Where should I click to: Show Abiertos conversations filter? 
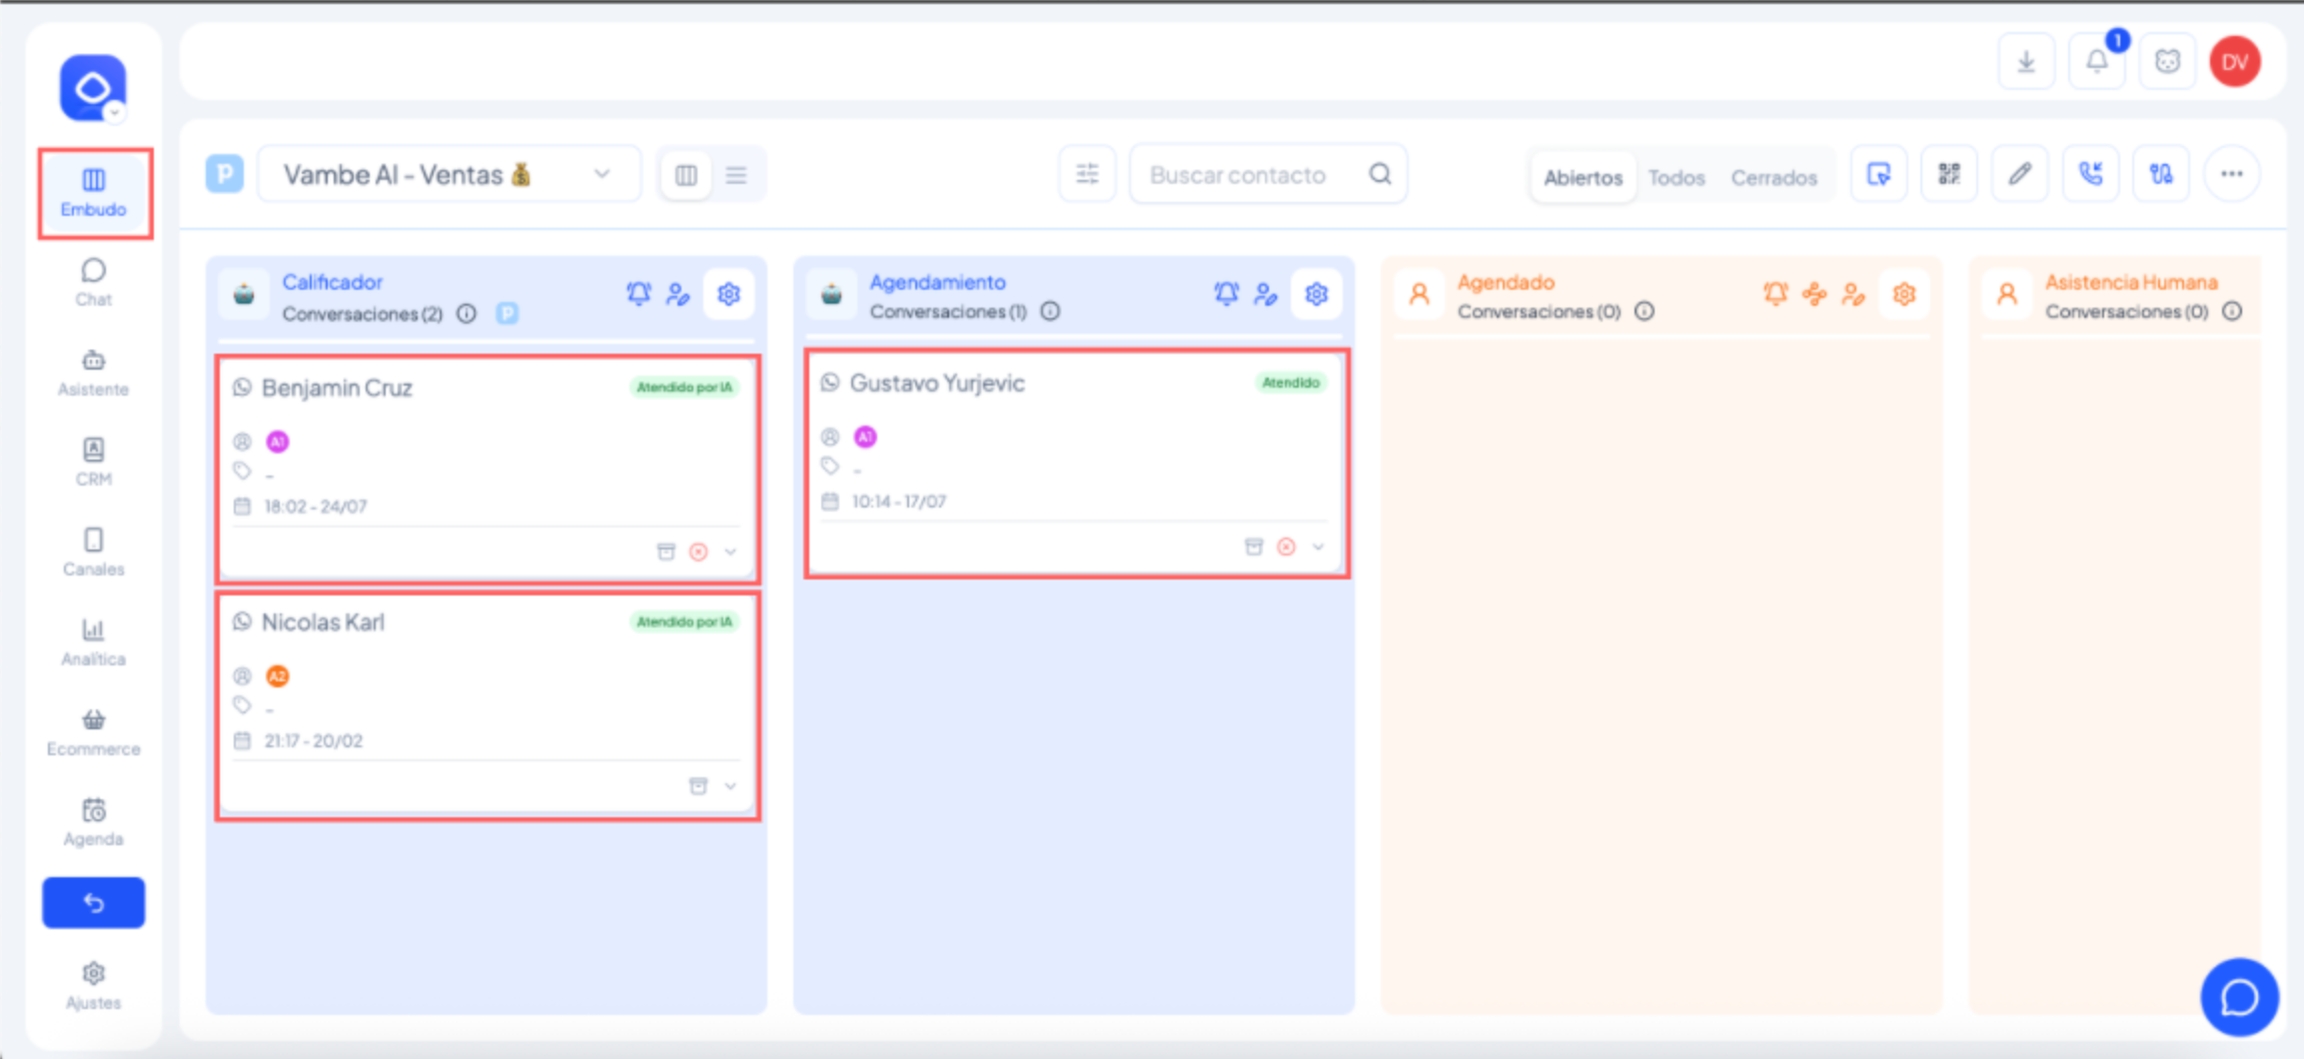[1583, 177]
